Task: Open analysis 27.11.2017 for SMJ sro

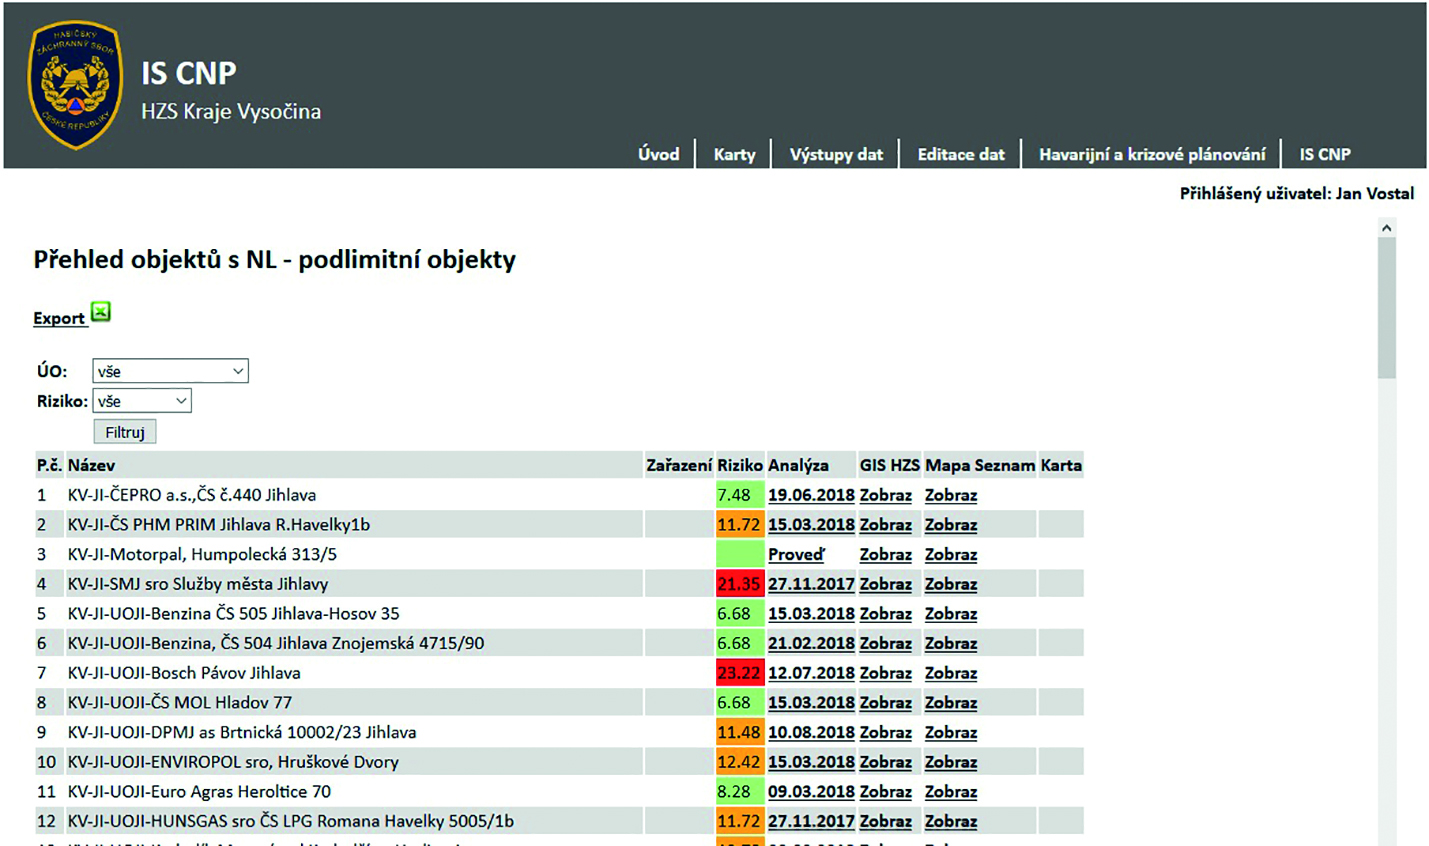Action: [x=811, y=584]
